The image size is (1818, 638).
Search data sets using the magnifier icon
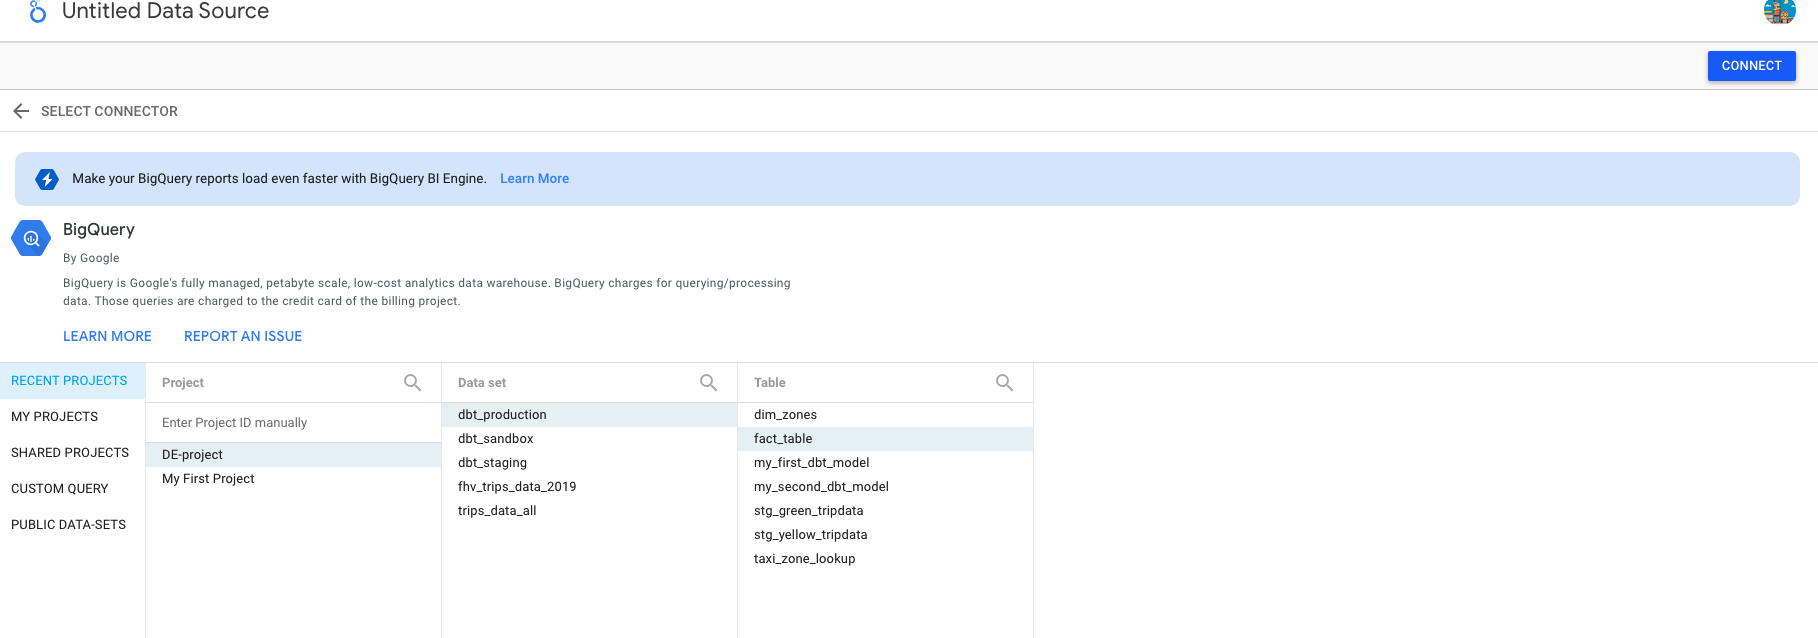pyautogui.click(x=708, y=382)
